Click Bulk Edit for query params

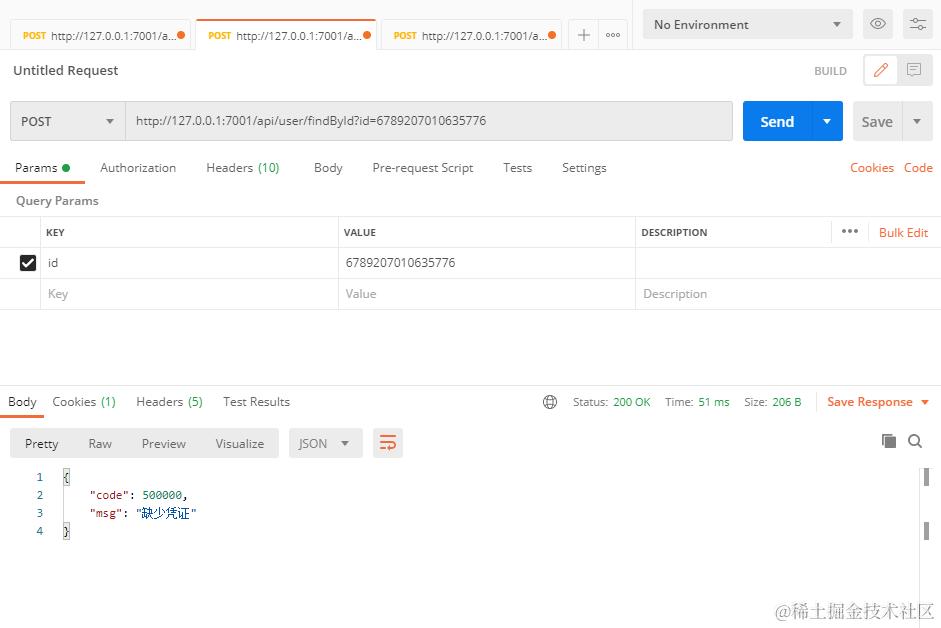903,232
